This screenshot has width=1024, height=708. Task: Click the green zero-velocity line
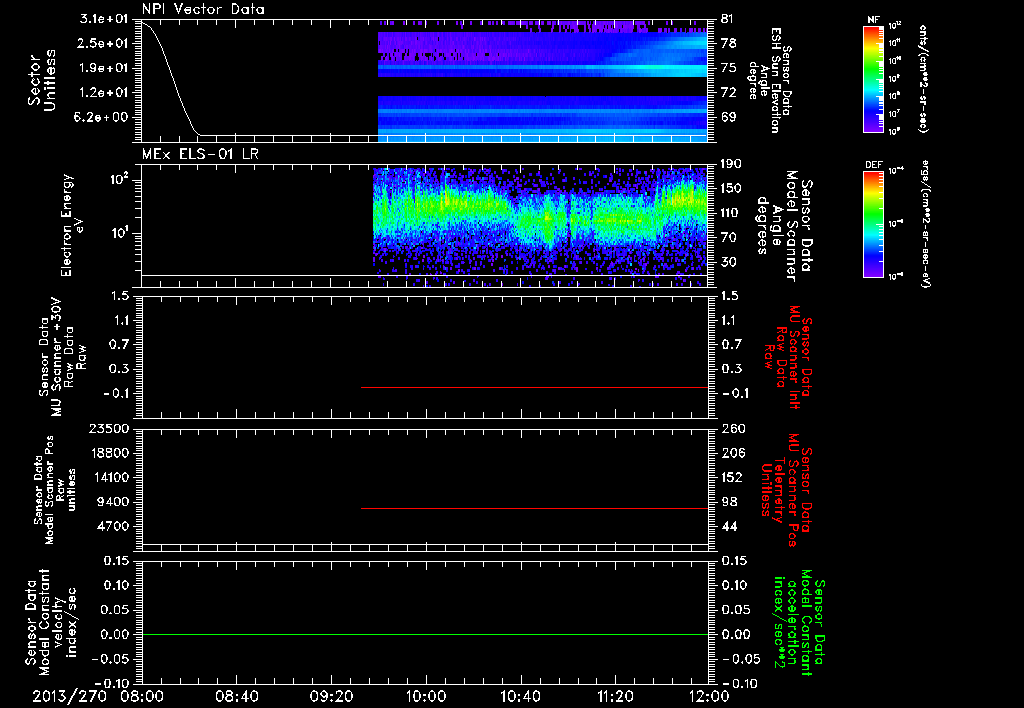click(x=425, y=634)
